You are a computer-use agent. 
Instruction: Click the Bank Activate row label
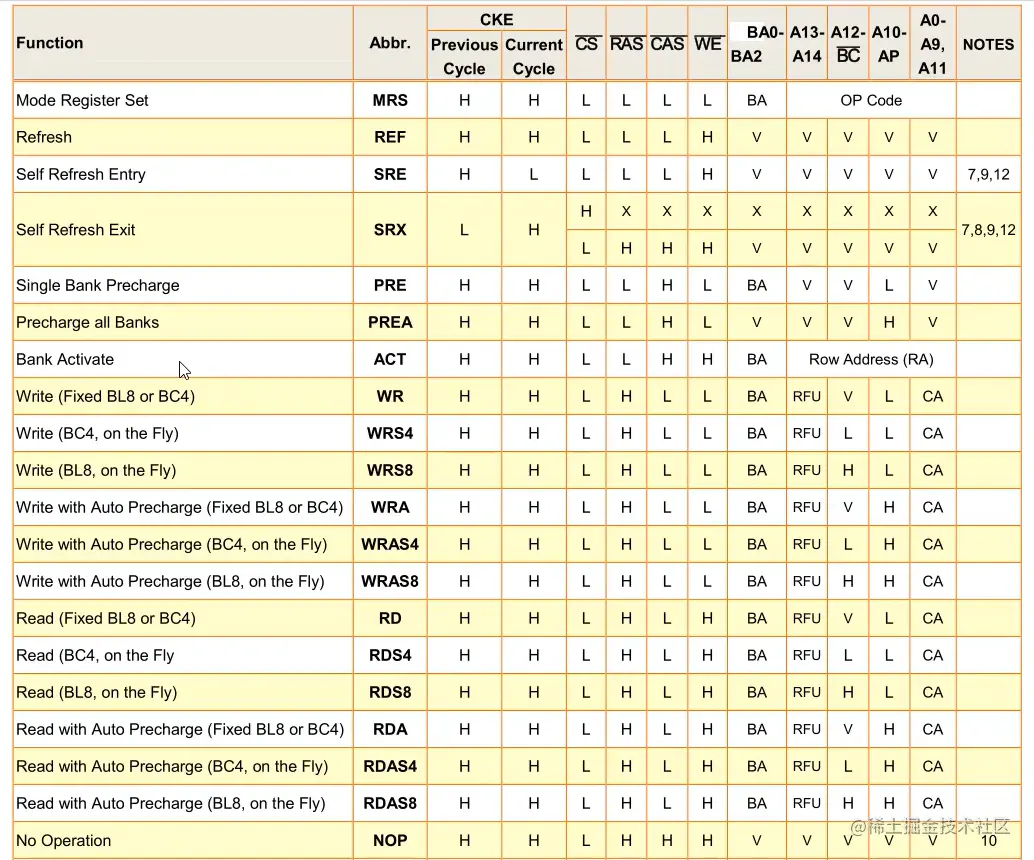(65, 359)
